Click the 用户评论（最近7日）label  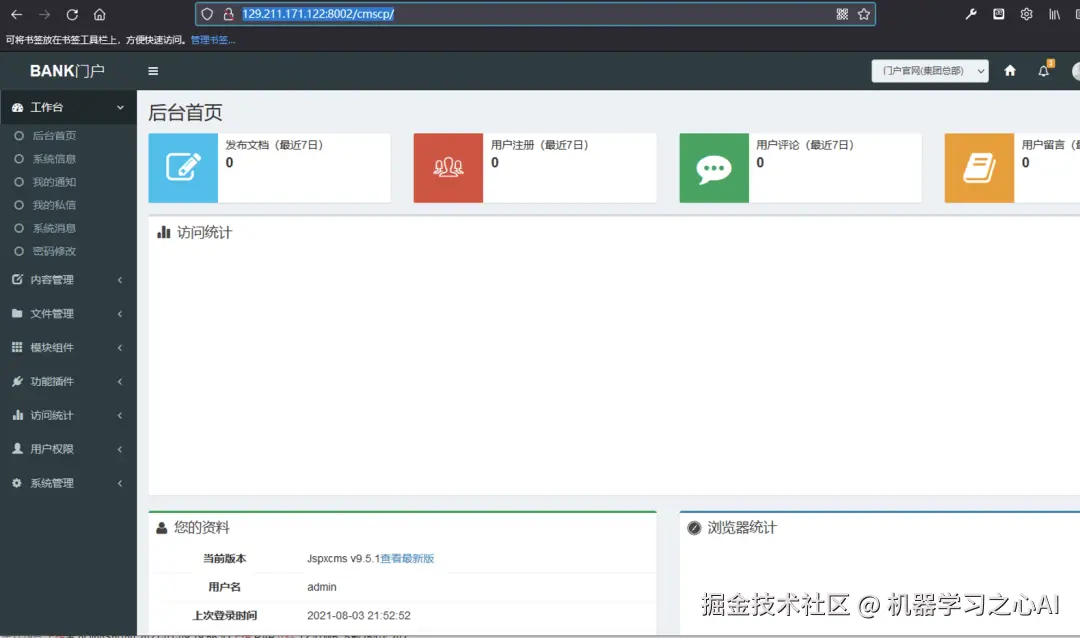(804, 145)
